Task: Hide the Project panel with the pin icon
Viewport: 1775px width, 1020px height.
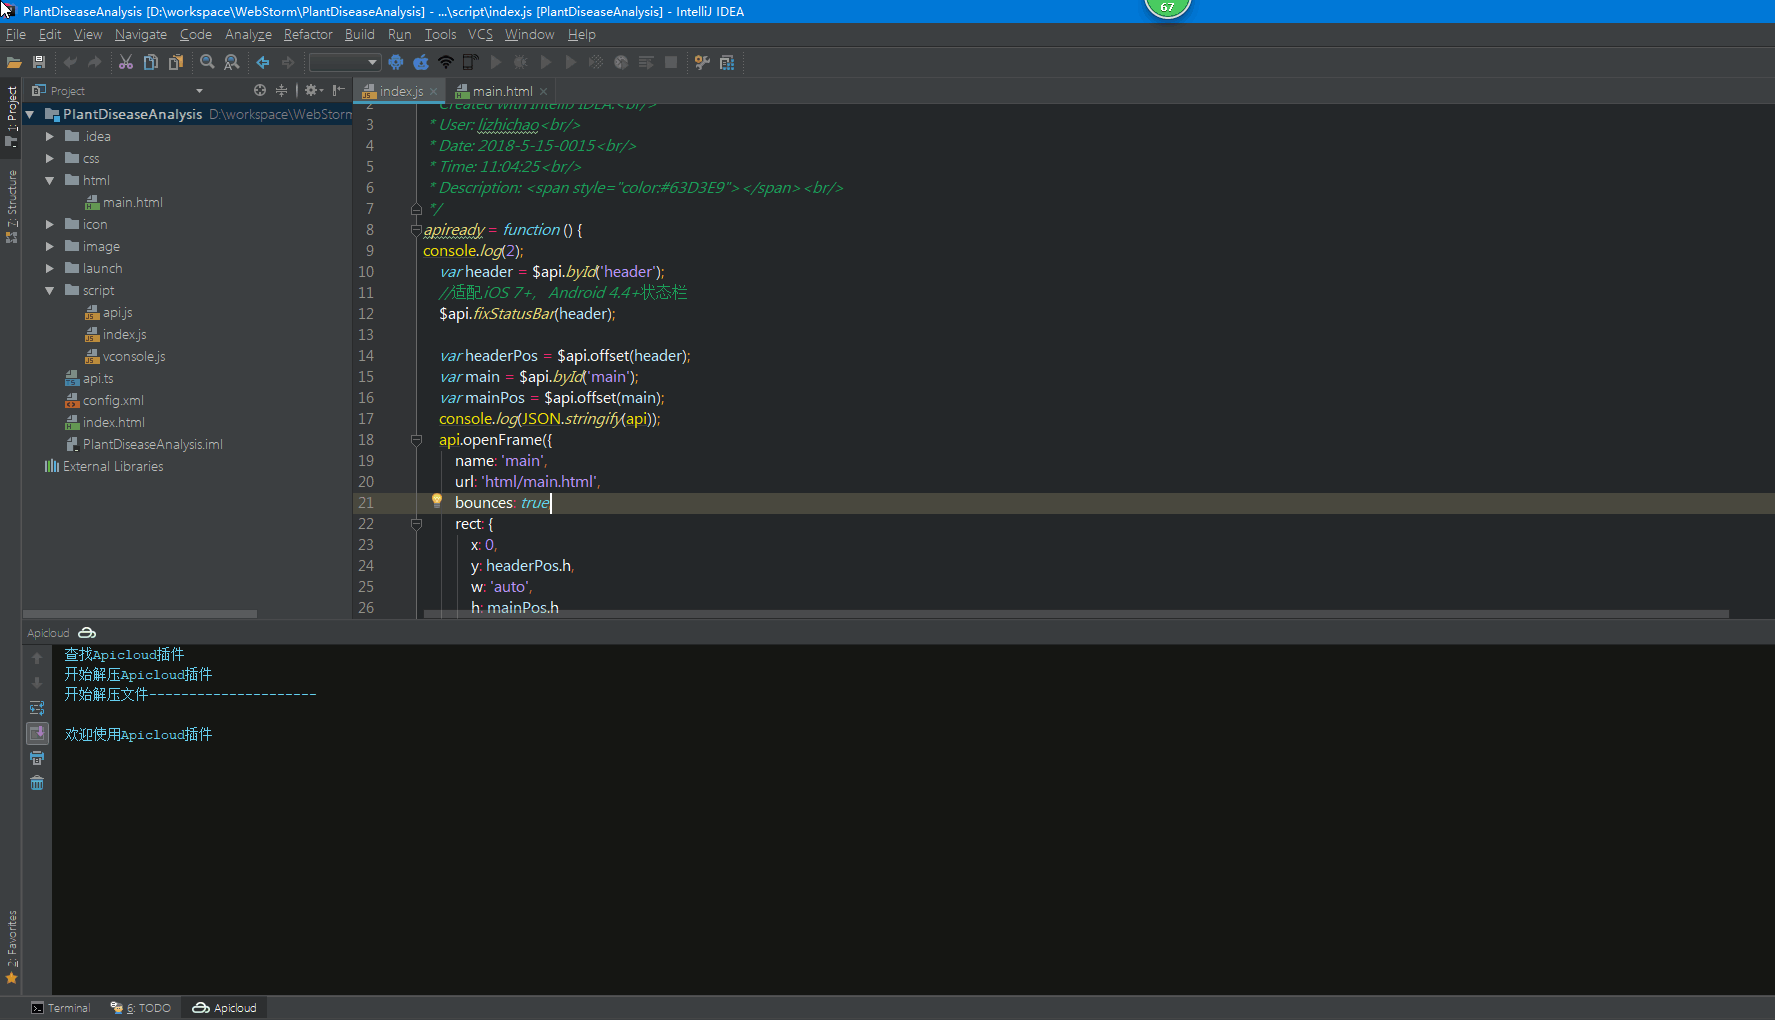Action: coord(339,90)
